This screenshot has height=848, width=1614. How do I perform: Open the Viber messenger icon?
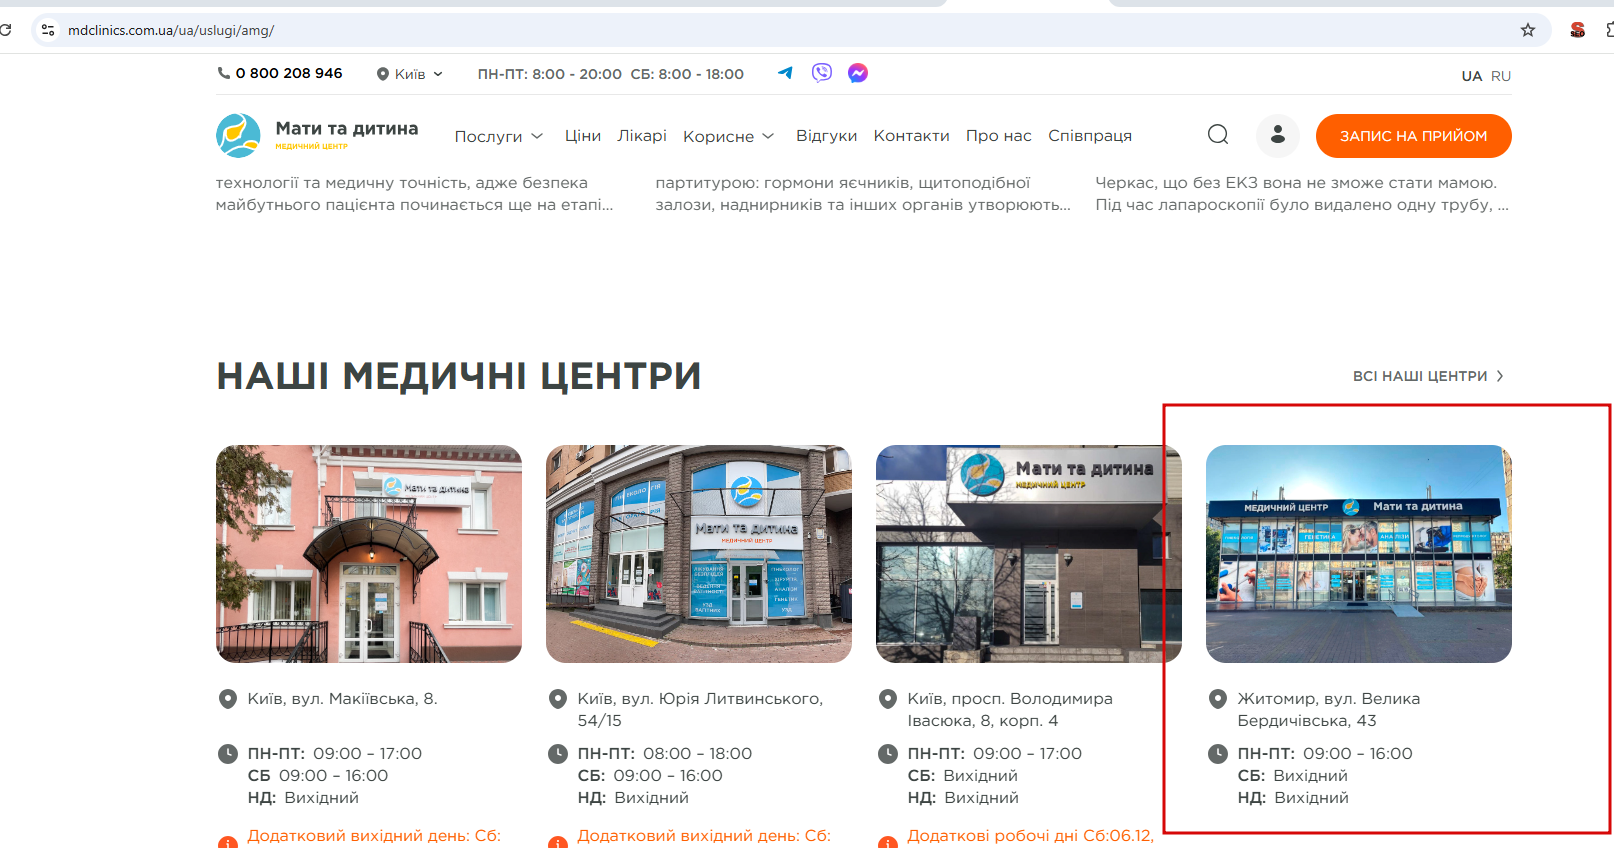tap(822, 73)
